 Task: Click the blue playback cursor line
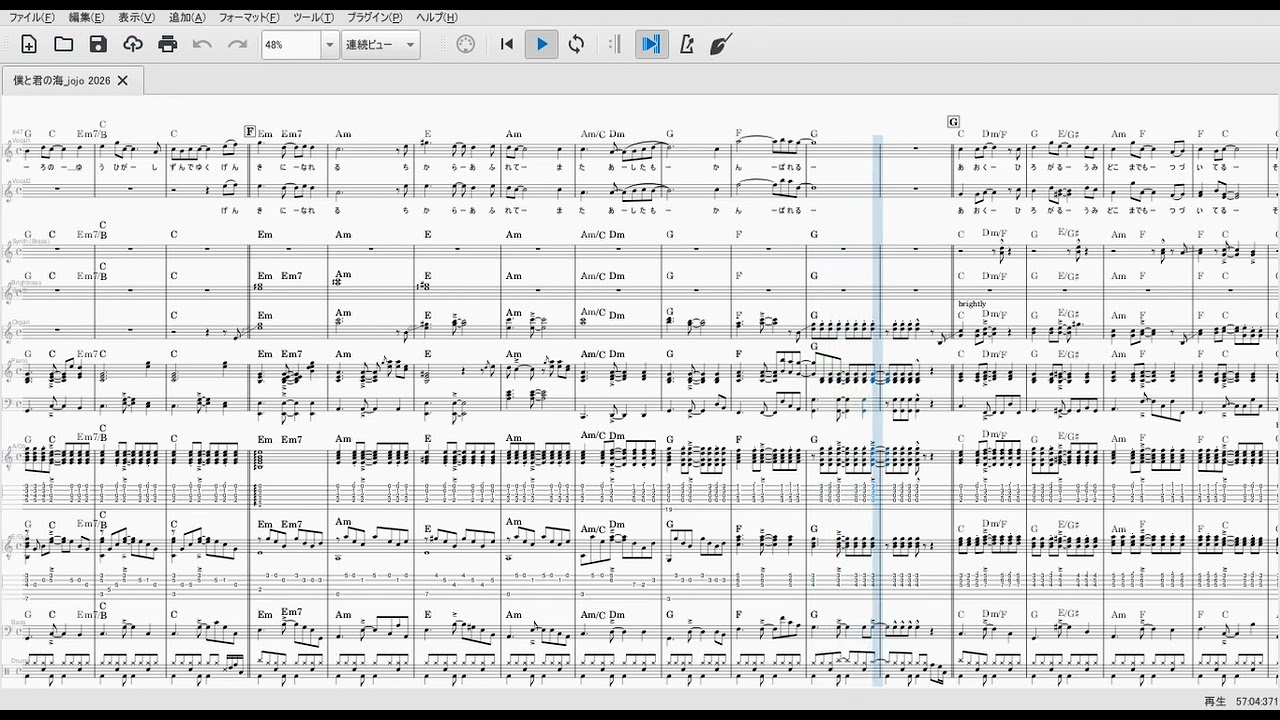point(878,410)
